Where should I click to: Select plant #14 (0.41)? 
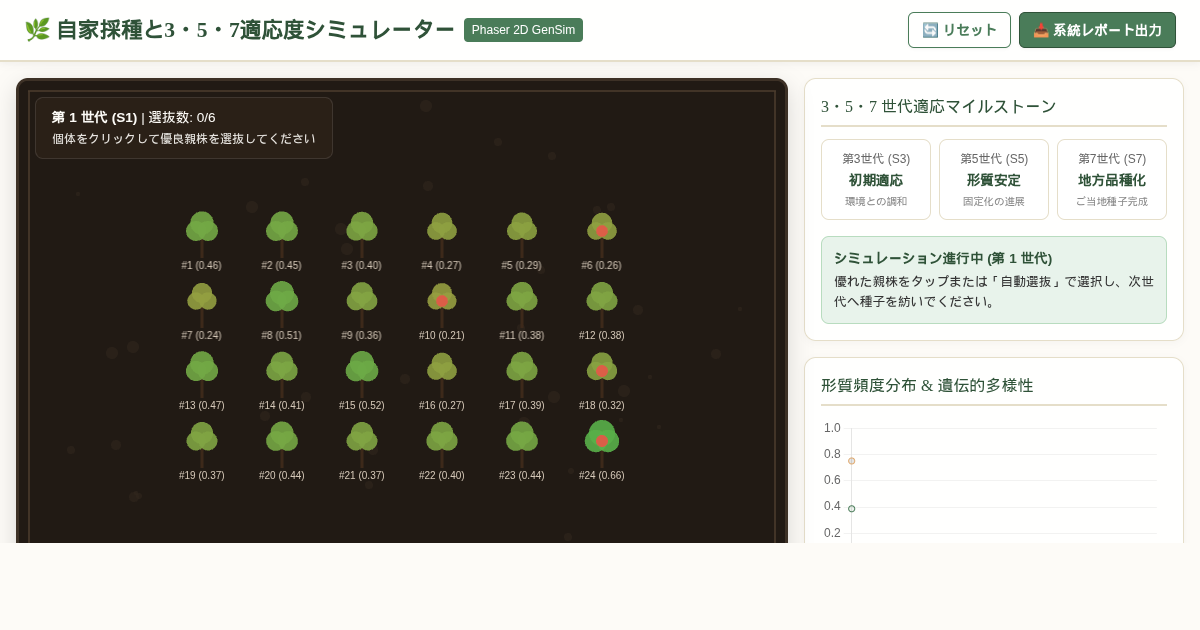point(282,376)
